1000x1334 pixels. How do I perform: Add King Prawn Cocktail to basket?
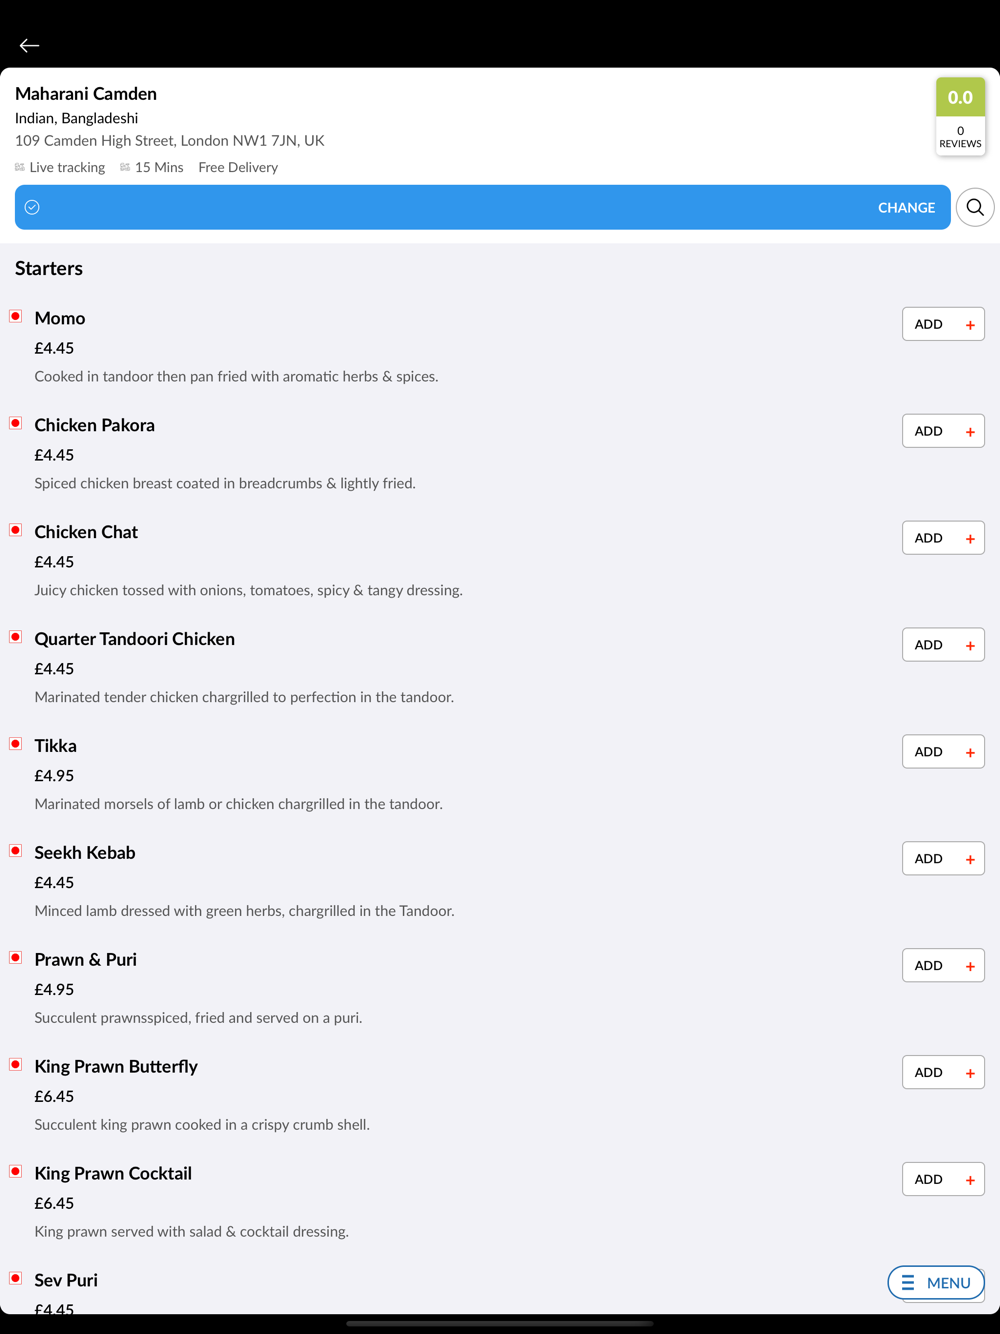coord(943,1180)
